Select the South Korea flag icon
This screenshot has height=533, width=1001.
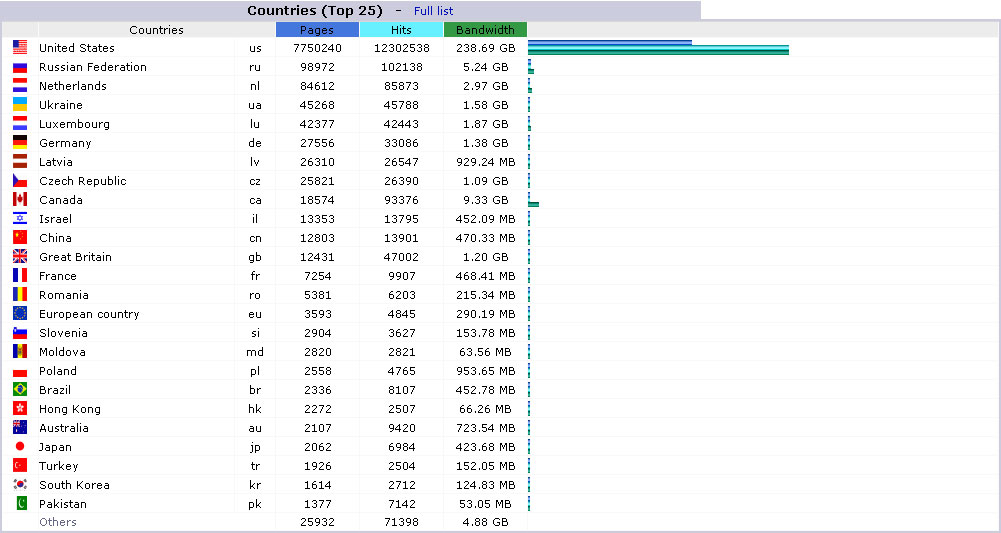click(20, 485)
